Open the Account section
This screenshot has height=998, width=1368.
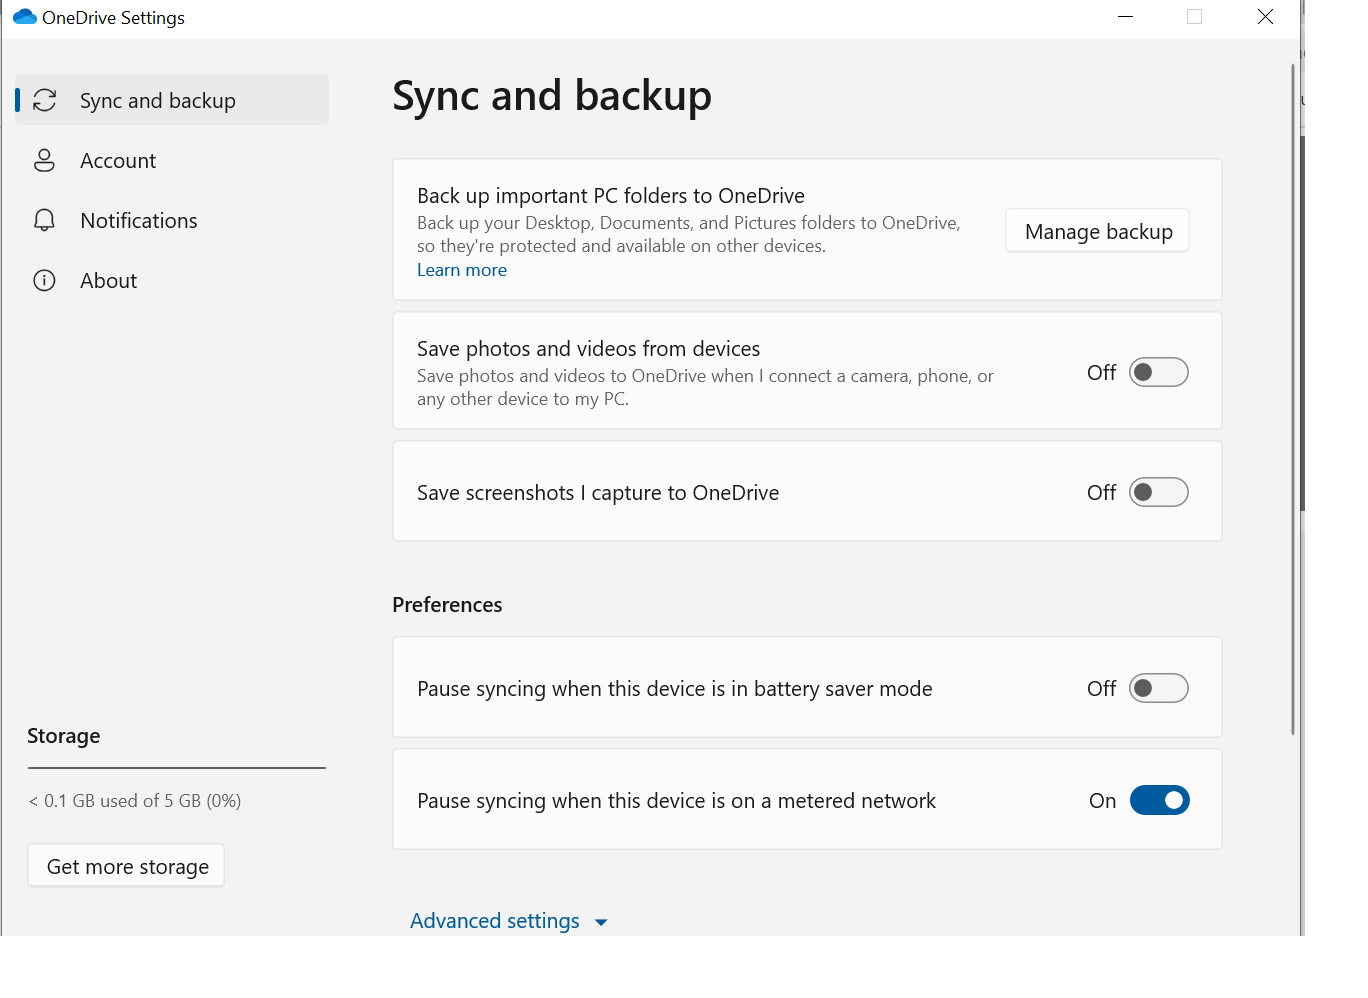[x=172, y=160]
